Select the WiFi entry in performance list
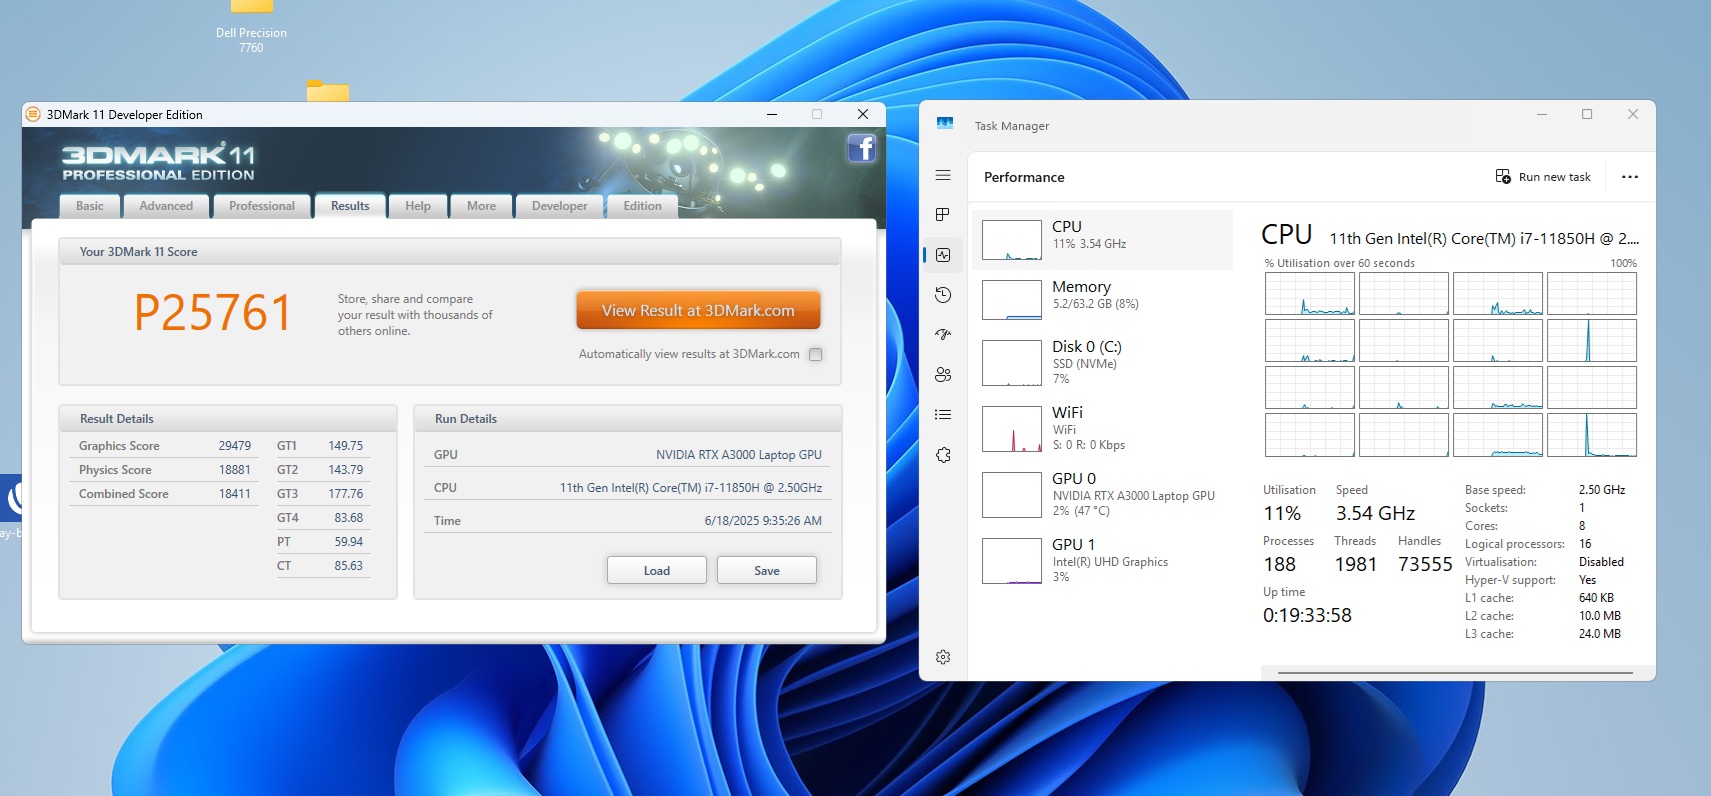This screenshot has height=796, width=1711. tap(1102, 428)
